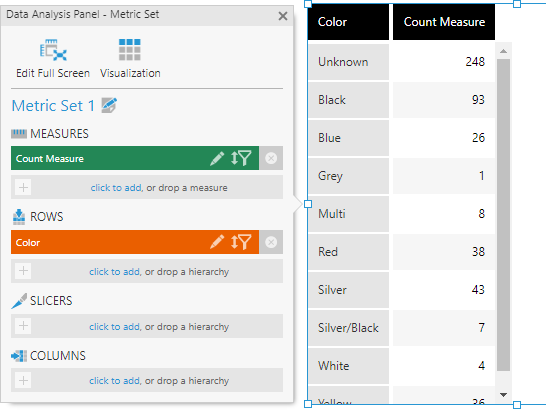Edit the Count Measure with pencil icon

217,158
